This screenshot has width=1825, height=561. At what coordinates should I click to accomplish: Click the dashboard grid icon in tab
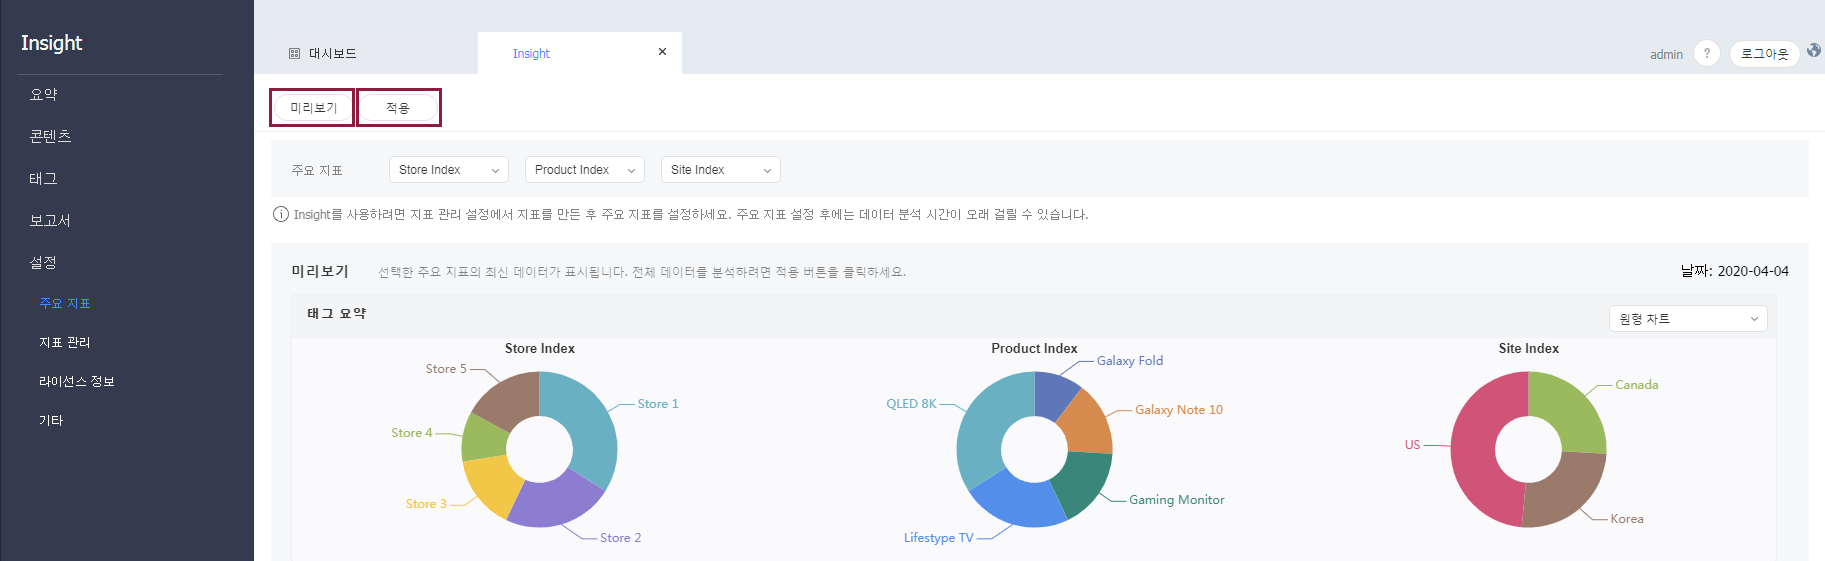294,54
